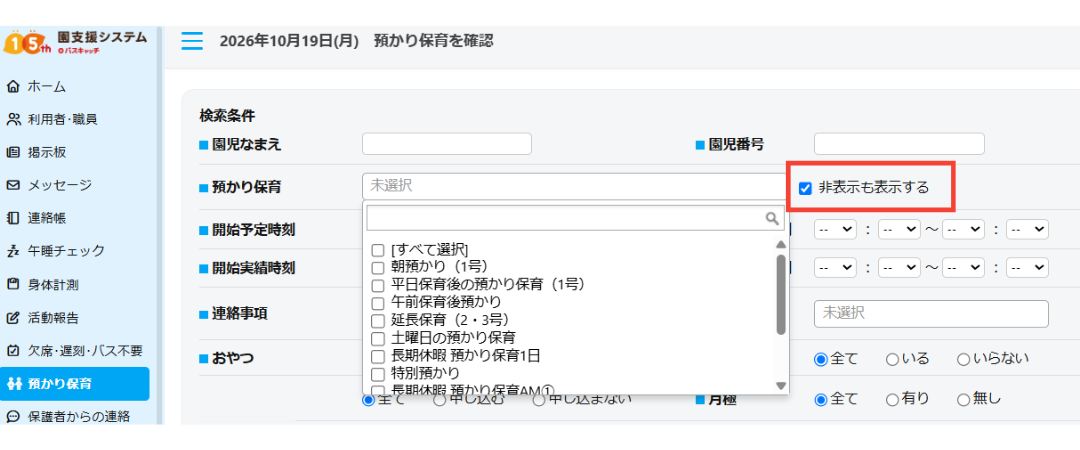Click the 15th anniversary logo

click(27, 43)
